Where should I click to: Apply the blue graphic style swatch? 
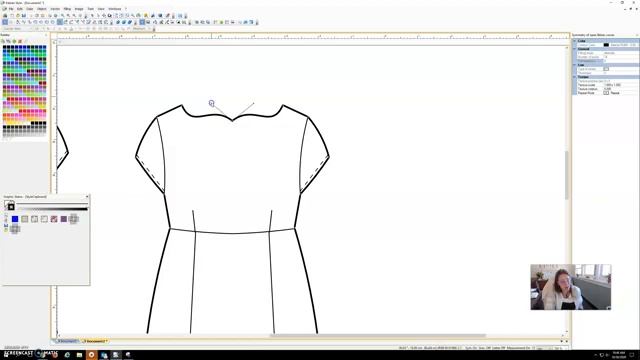[15, 219]
